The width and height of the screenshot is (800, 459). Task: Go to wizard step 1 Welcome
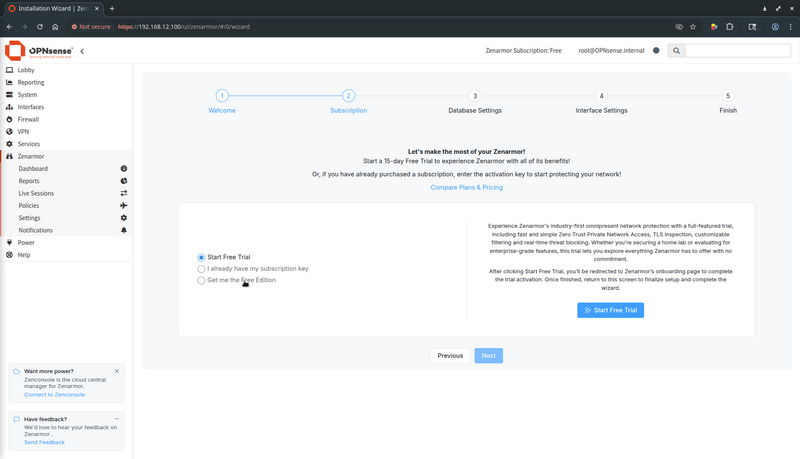point(222,95)
